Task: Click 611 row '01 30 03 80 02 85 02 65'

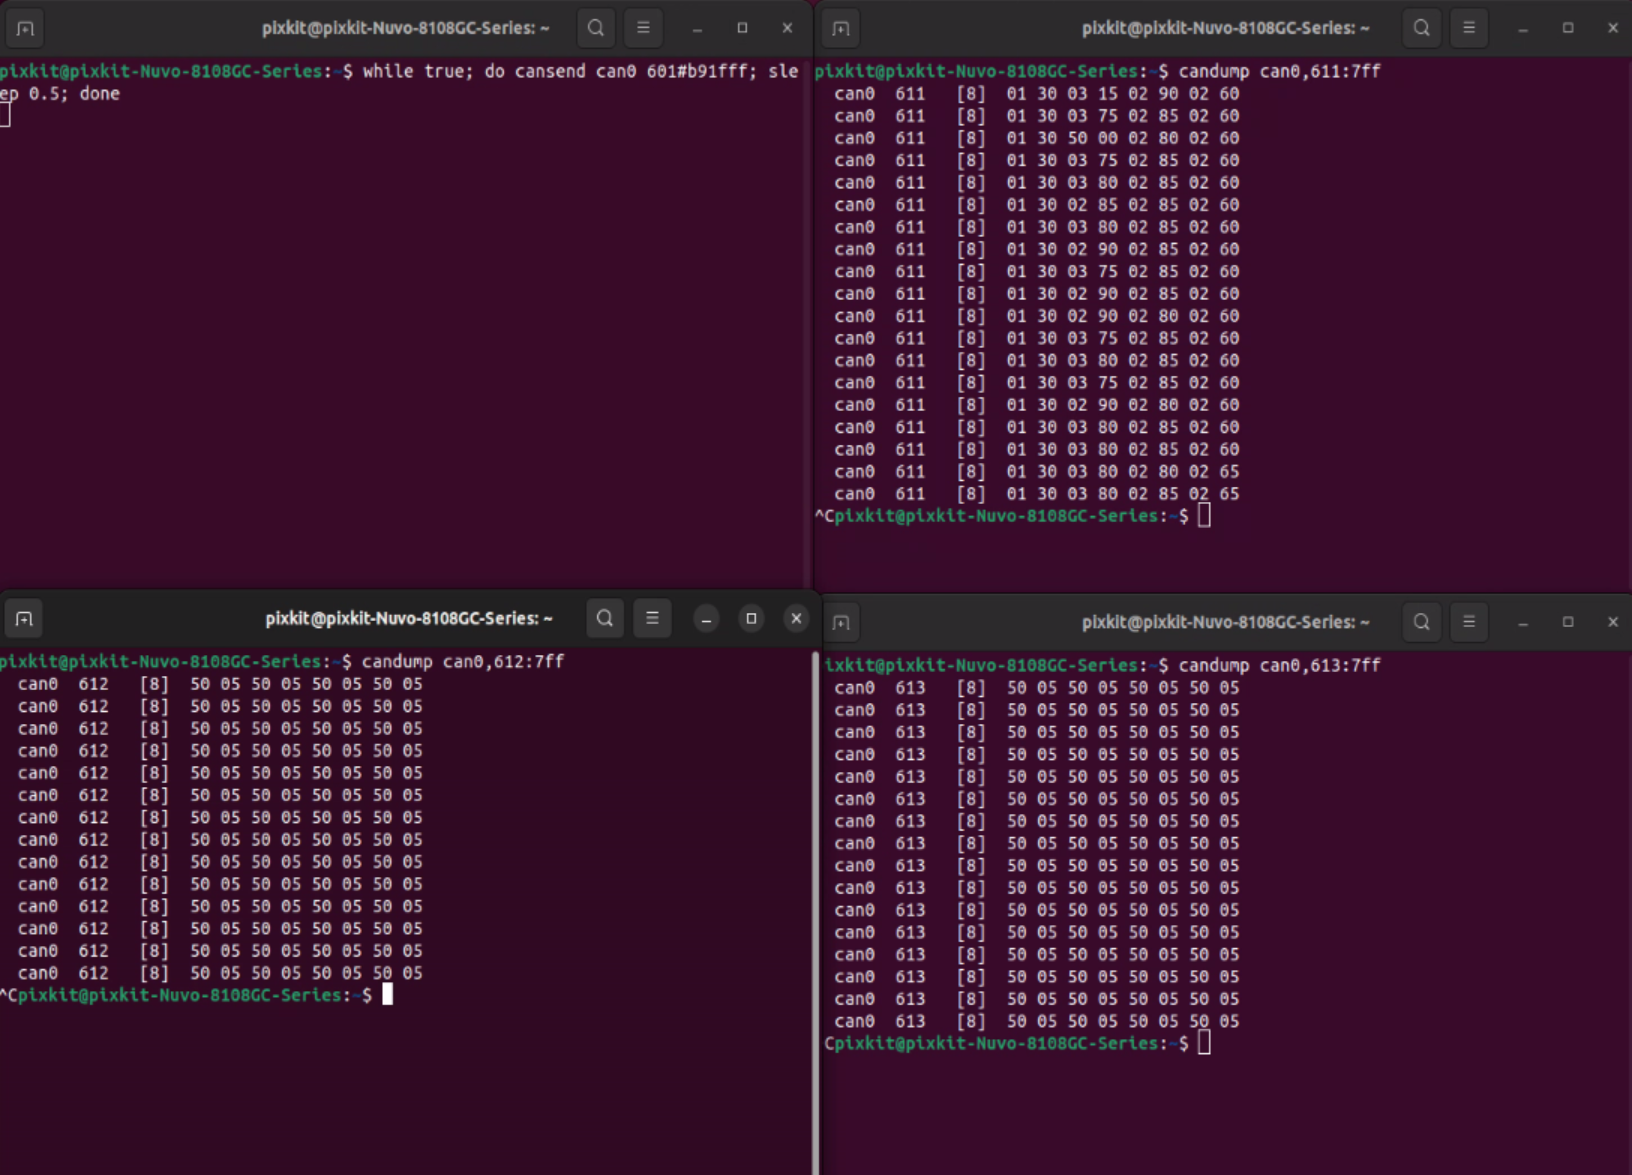Action: (1123, 494)
